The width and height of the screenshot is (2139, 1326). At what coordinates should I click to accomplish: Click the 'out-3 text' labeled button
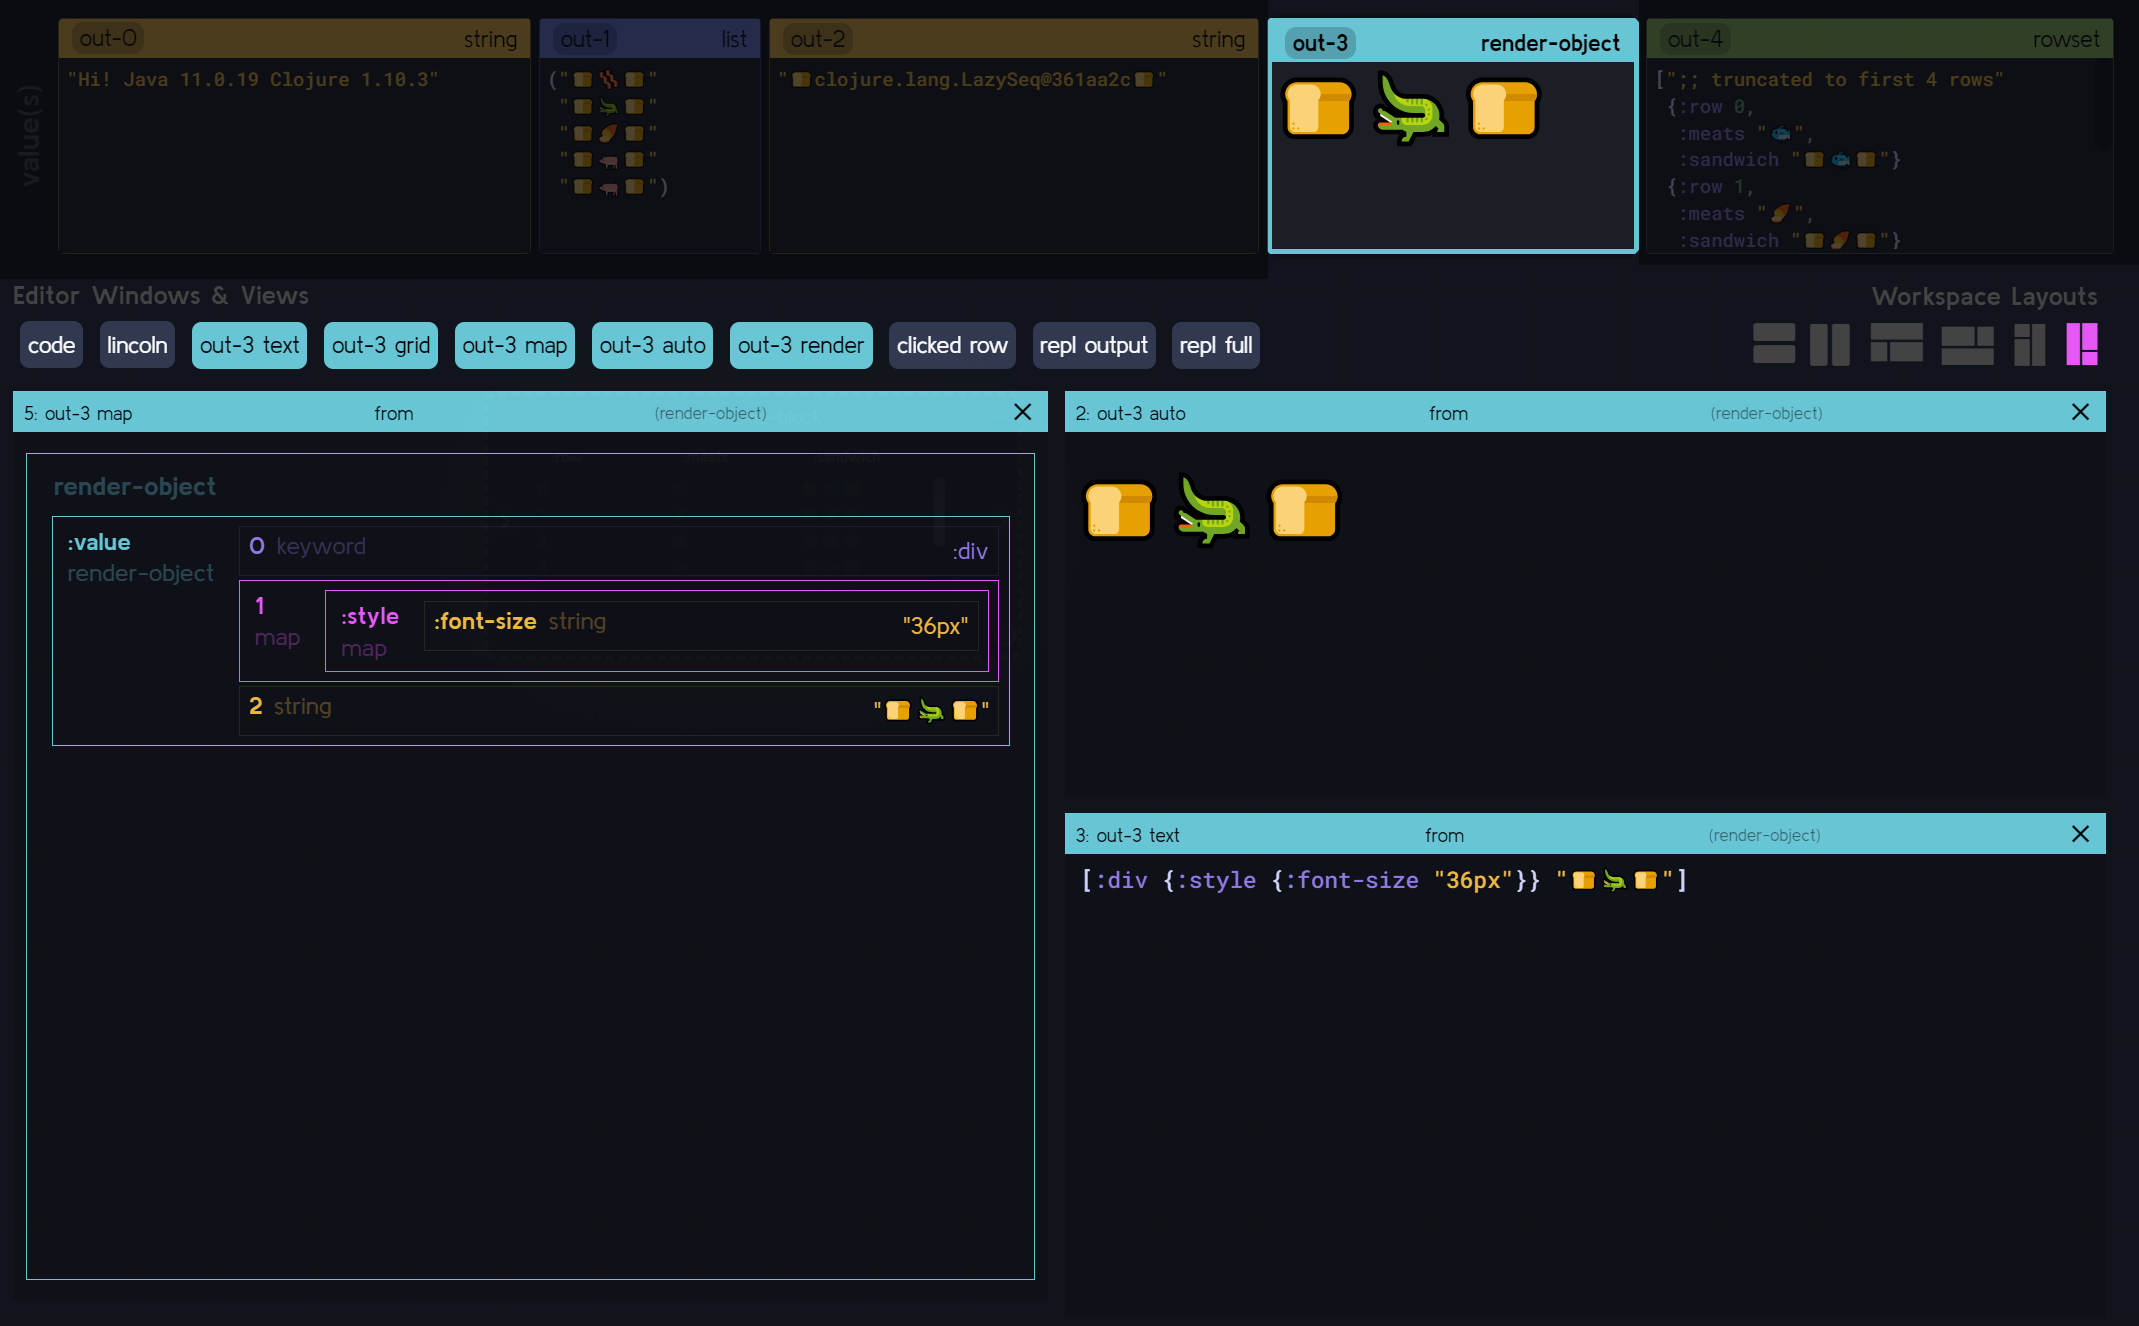click(251, 342)
